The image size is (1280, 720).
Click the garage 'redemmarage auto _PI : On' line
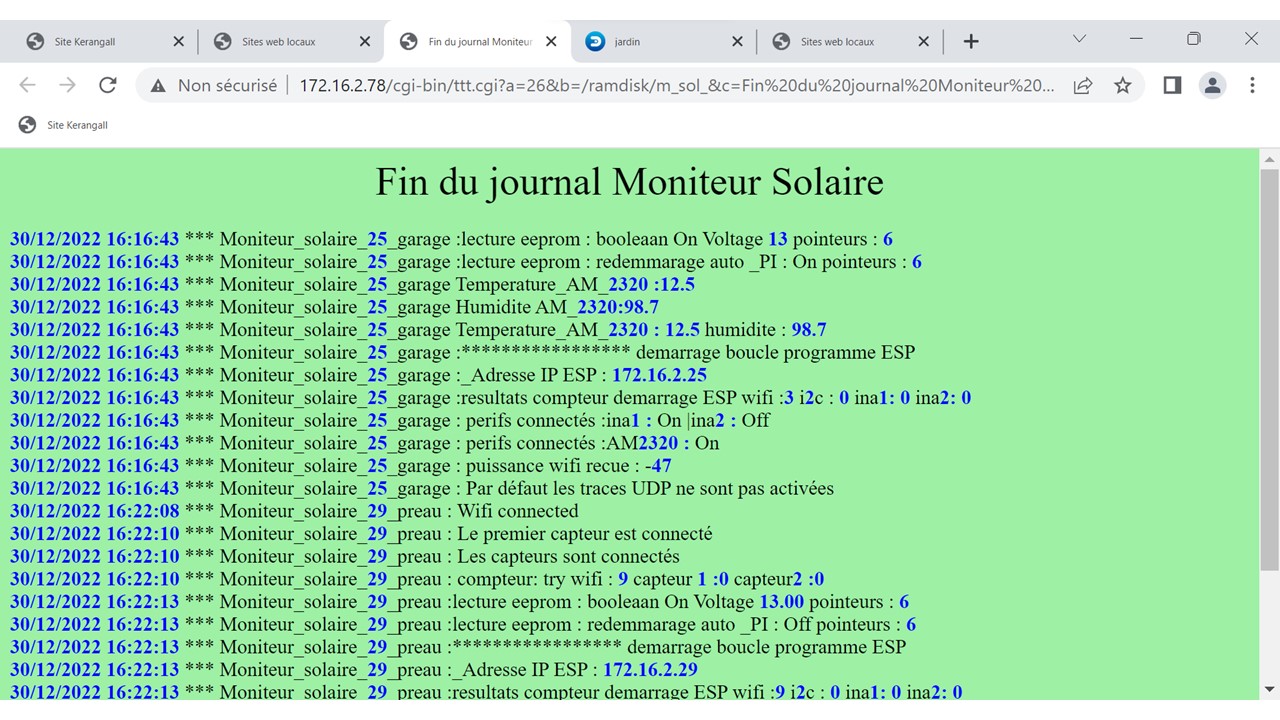click(x=466, y=262)
